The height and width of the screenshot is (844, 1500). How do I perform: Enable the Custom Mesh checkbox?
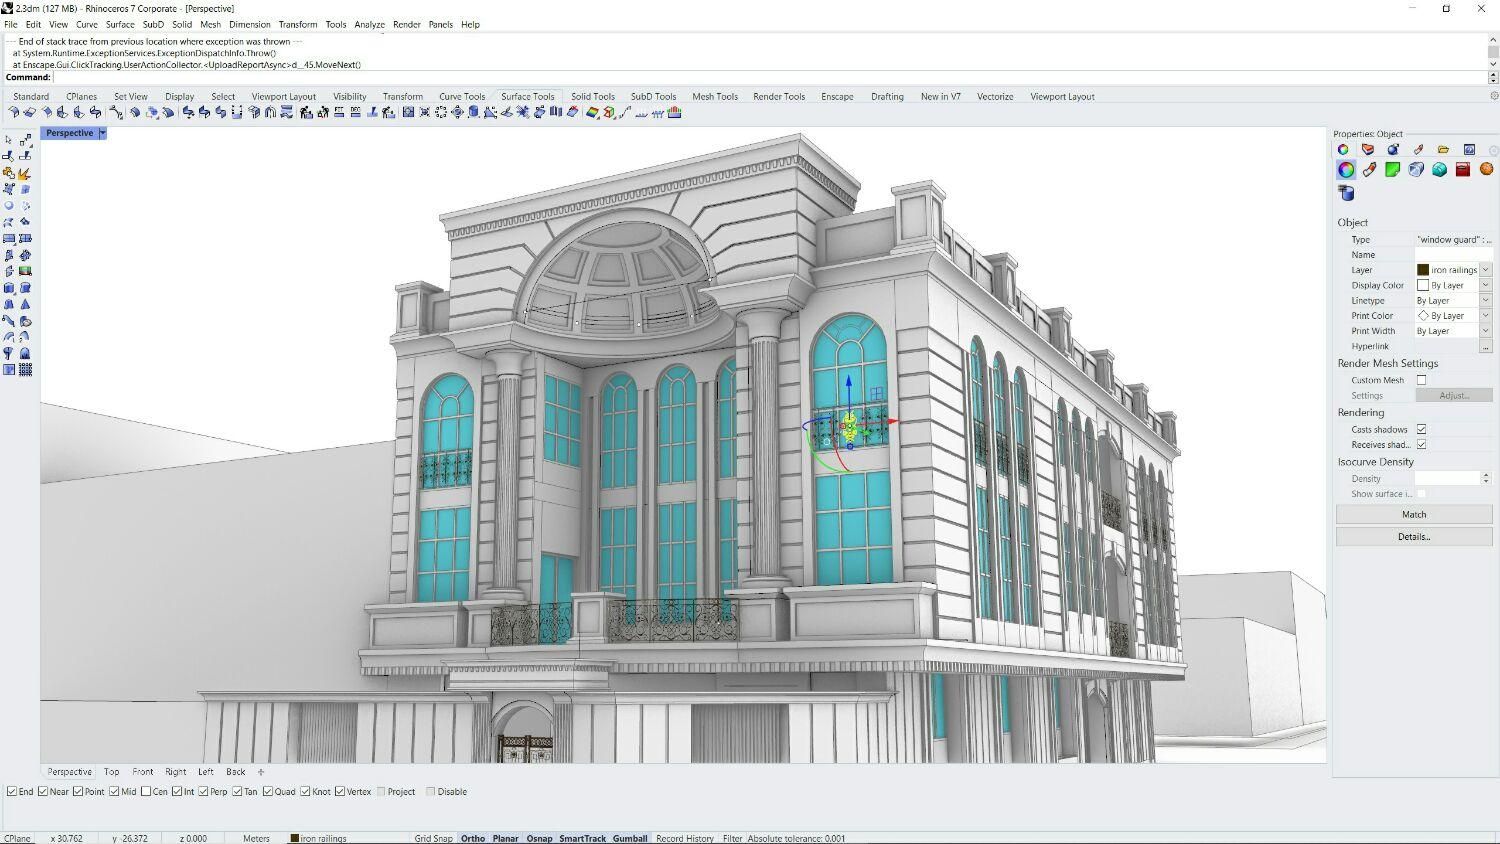pyautogui.click(x=1421, y=380)
